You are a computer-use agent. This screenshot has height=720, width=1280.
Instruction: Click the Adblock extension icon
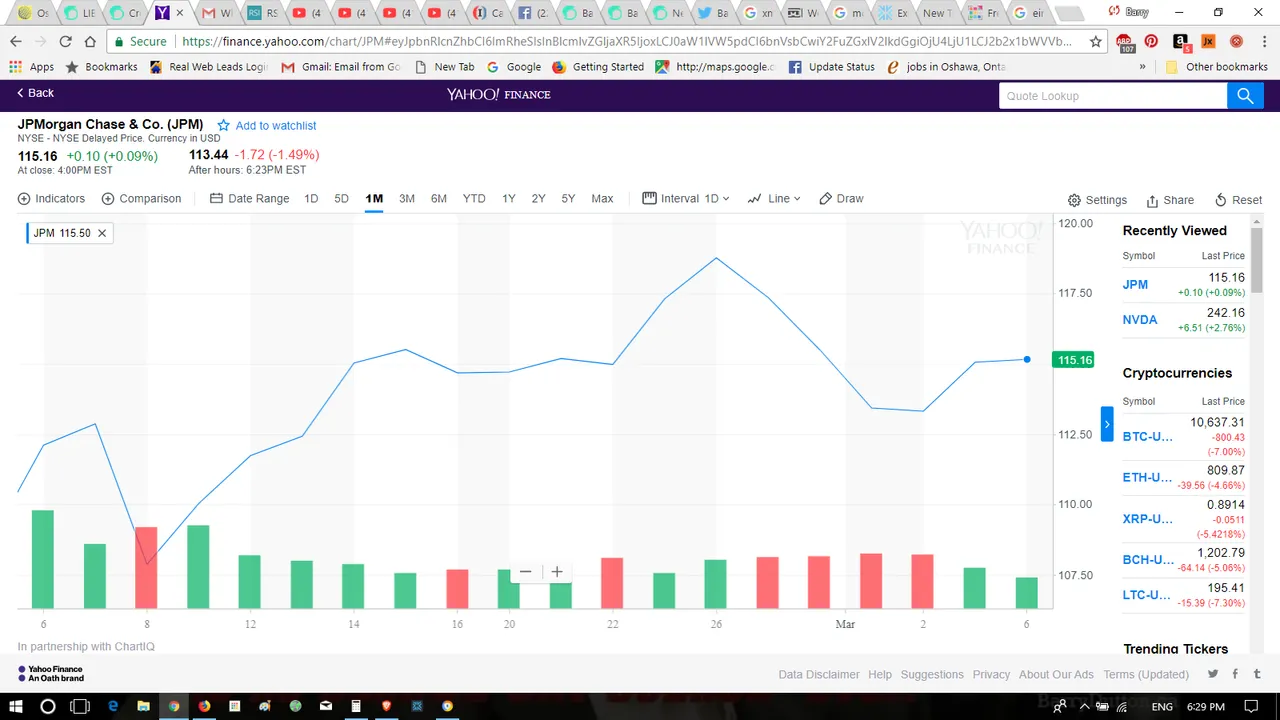point(1127,43)
